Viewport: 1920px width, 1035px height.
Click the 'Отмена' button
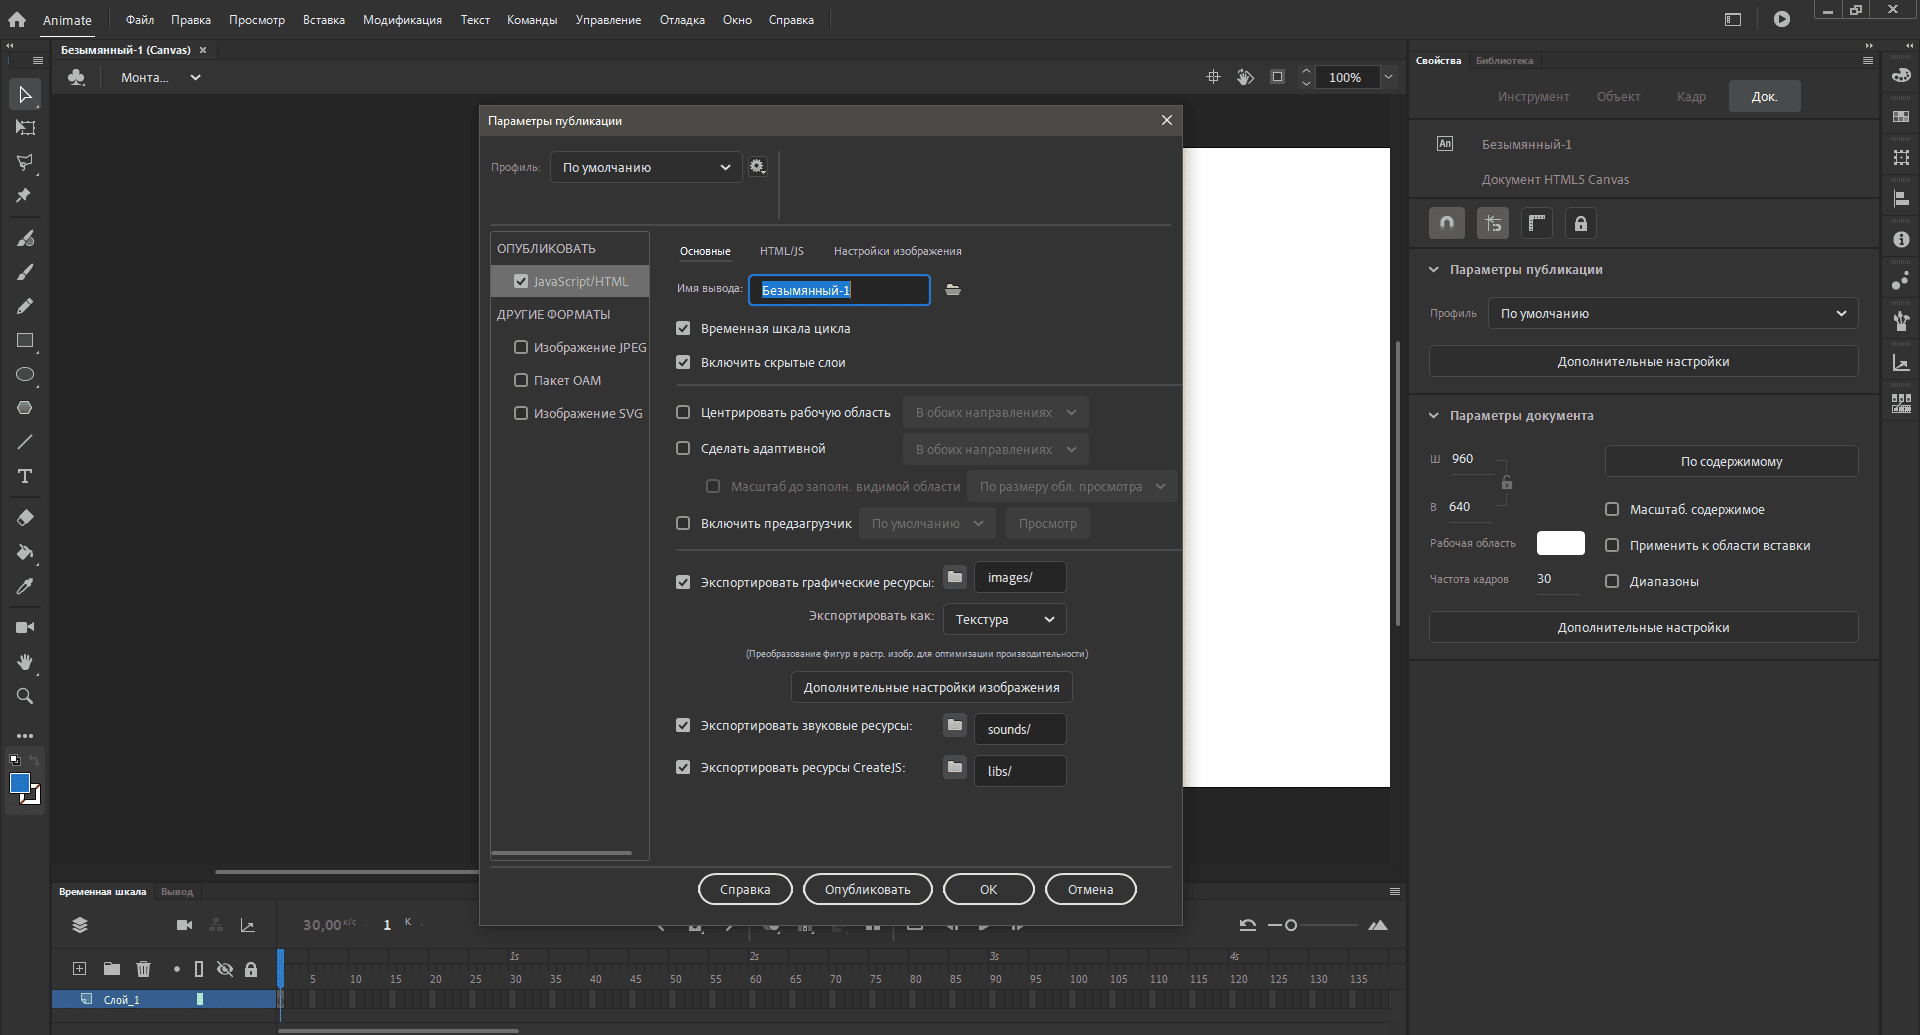1090,889
